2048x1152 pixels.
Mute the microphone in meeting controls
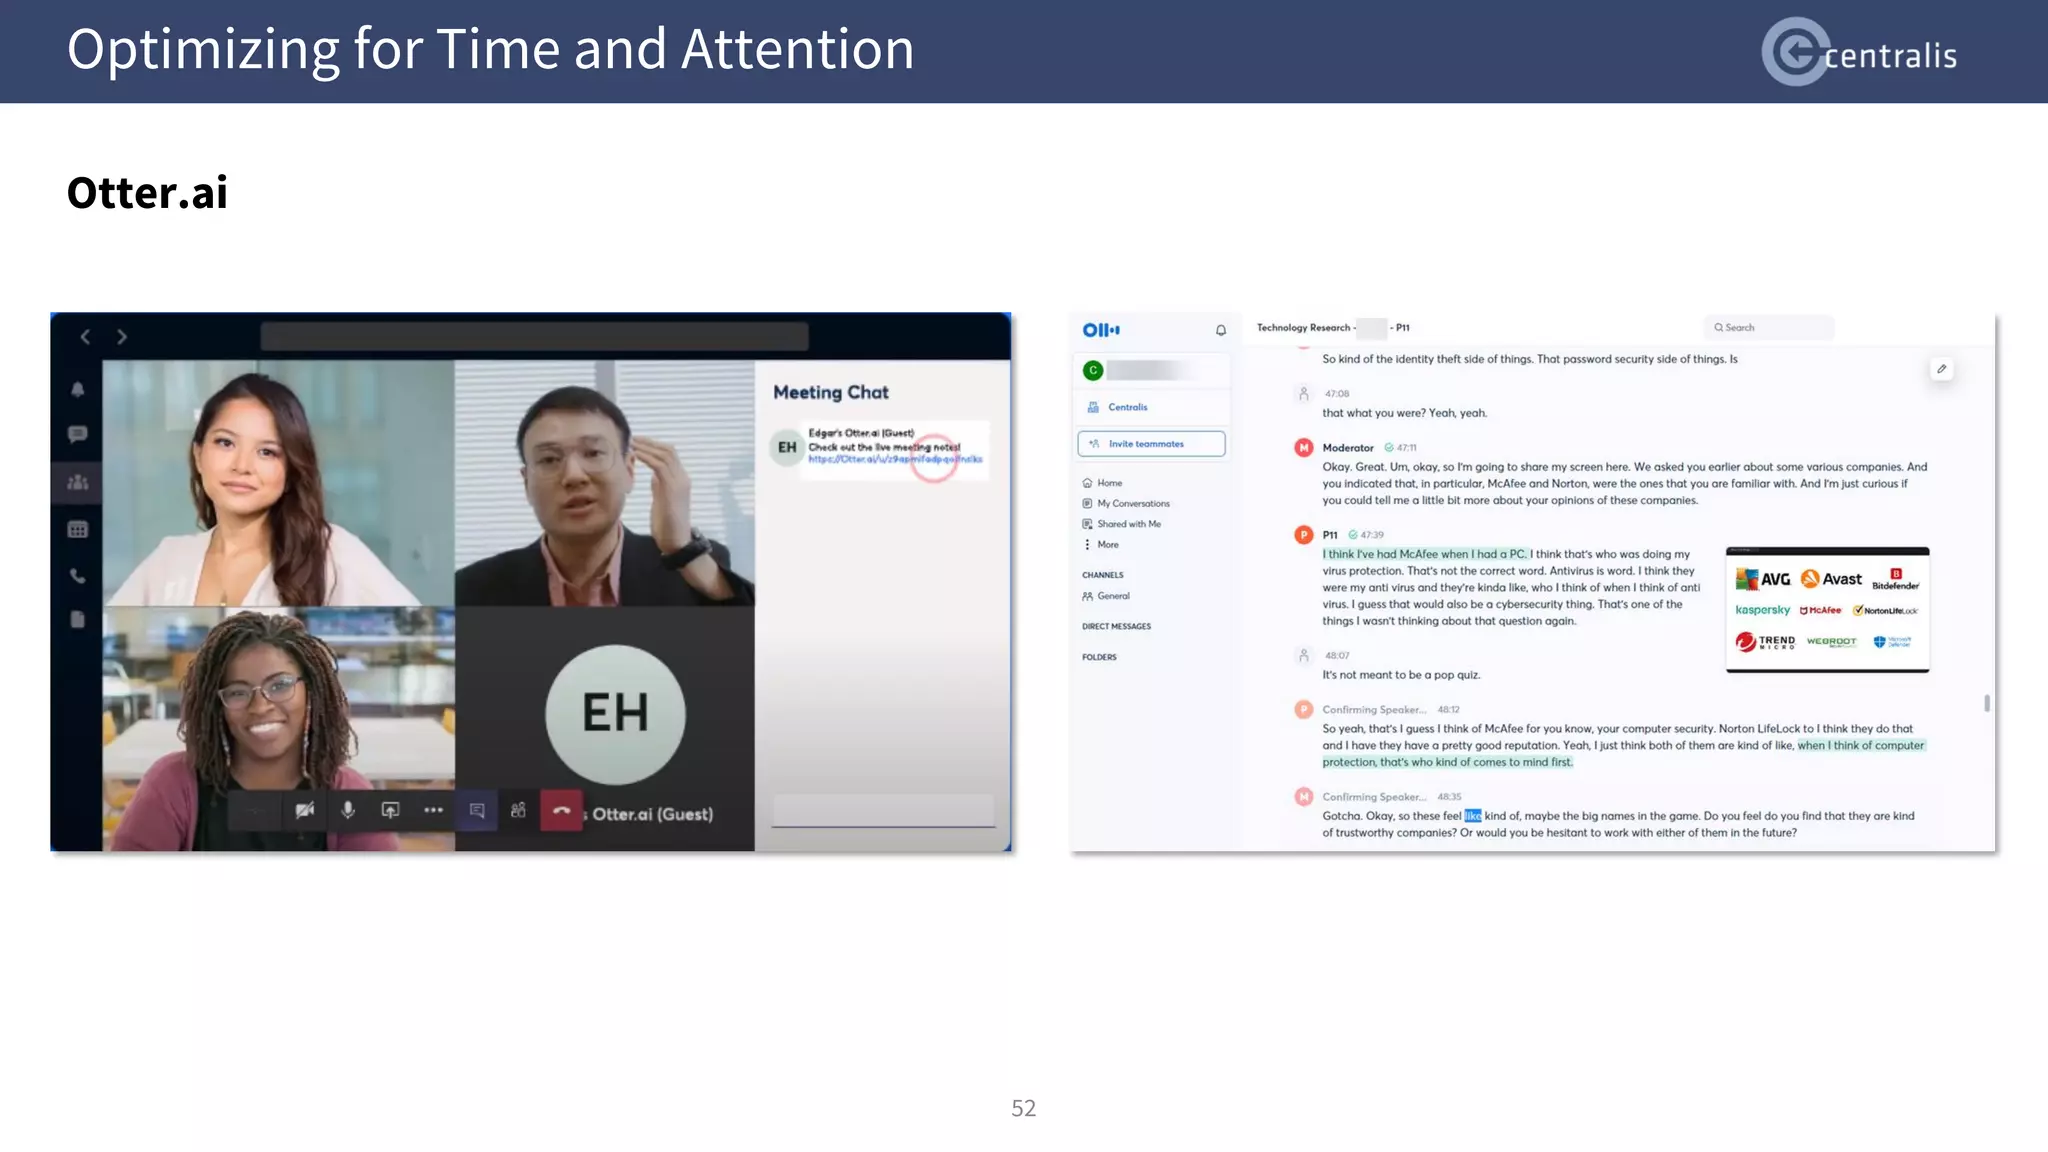point(348,810)
